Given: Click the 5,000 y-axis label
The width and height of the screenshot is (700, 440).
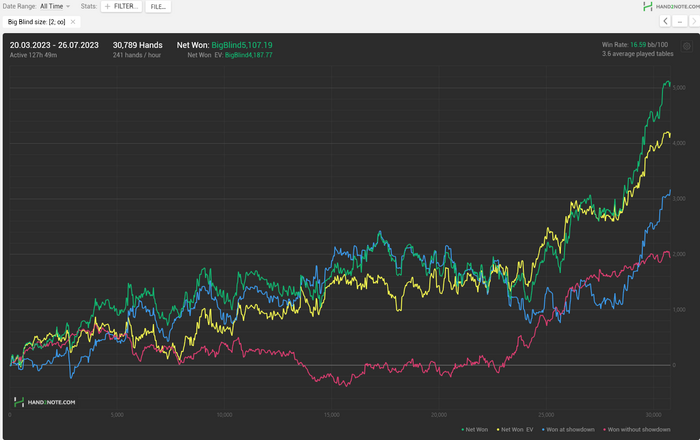Looking at the screenshot, I should point(679,87).
